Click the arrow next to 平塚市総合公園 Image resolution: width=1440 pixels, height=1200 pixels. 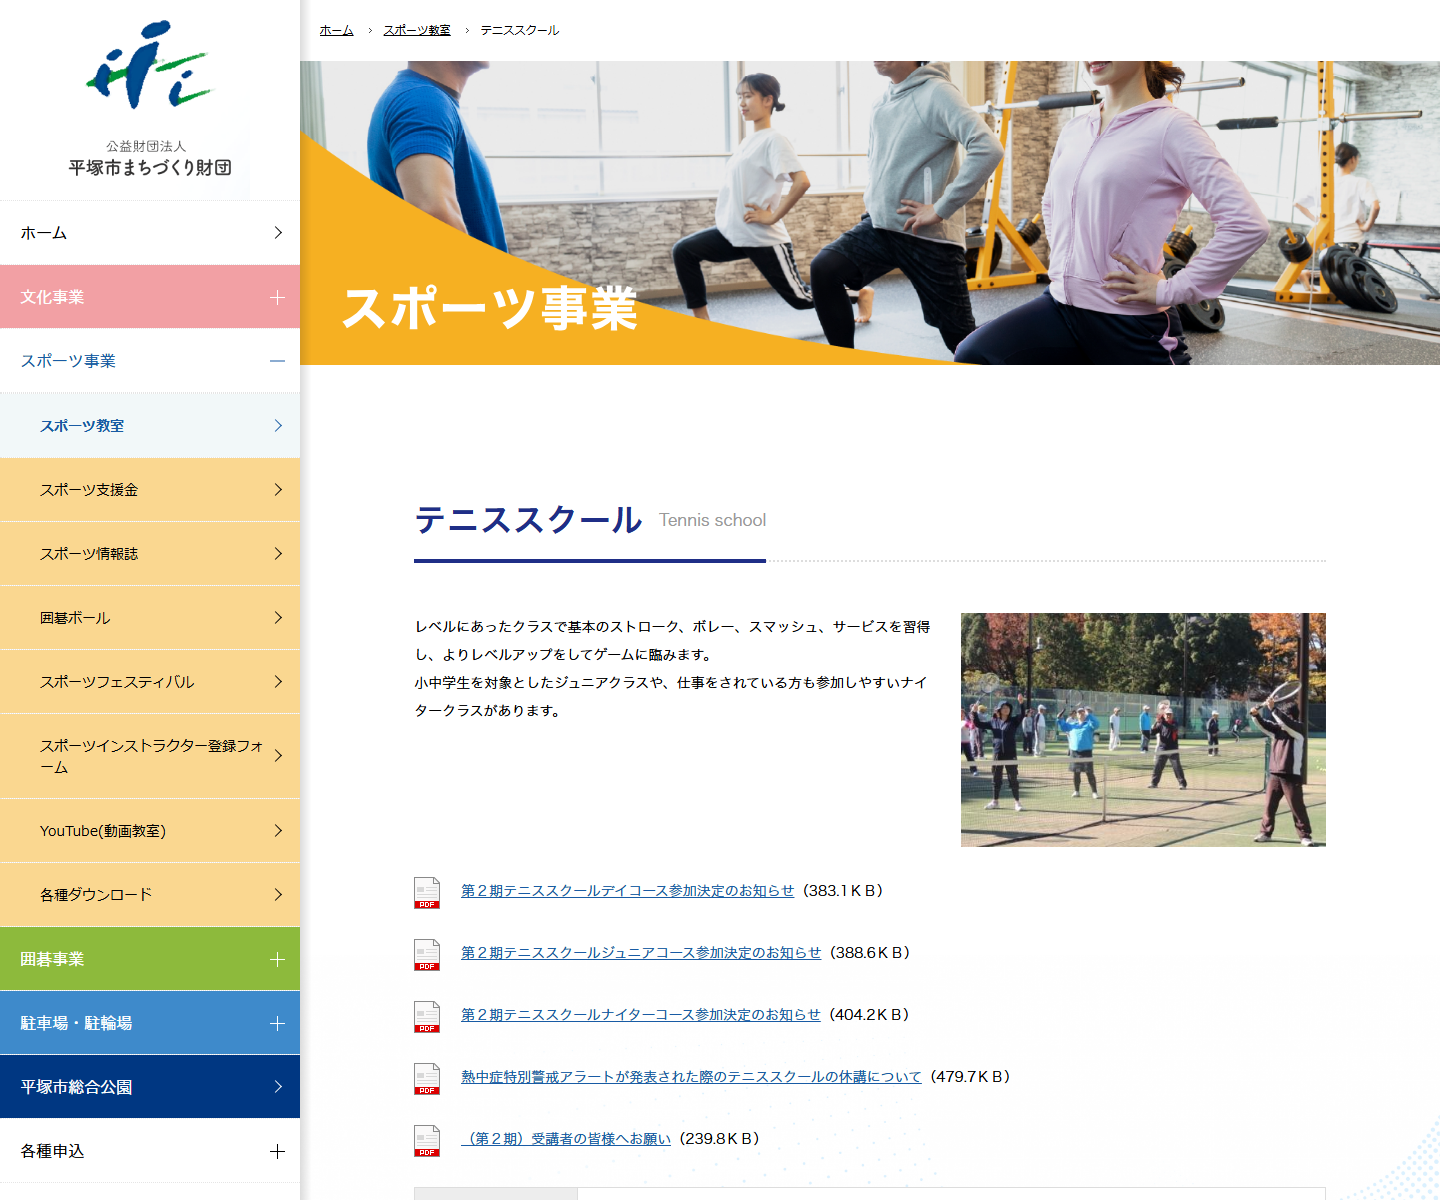pos(278,1086)
